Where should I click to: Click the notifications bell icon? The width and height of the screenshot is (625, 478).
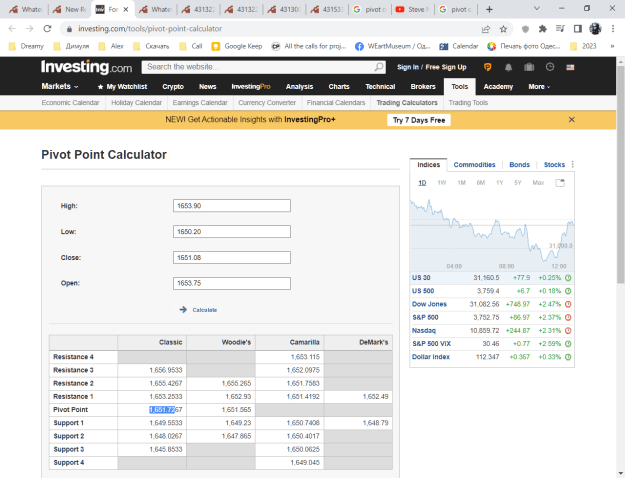[508, 67]
